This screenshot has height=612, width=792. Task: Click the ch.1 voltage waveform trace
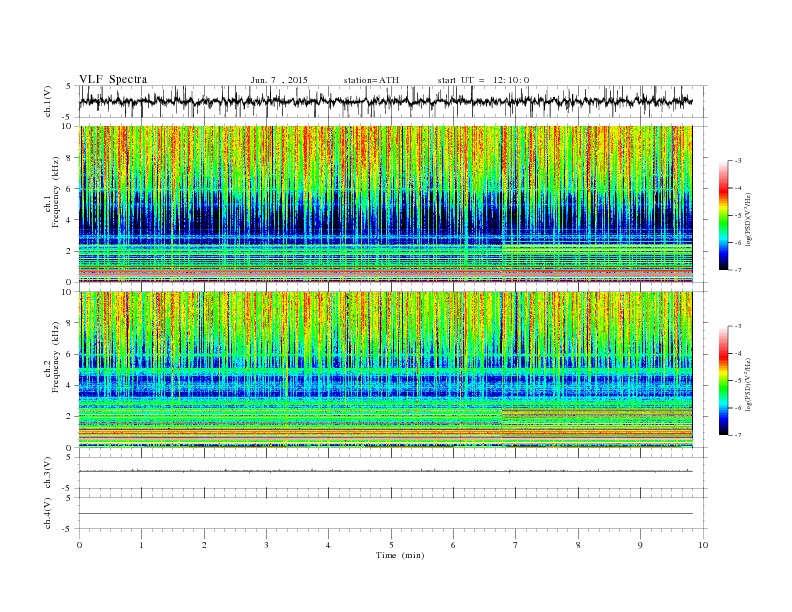click(x=385, y=101)
